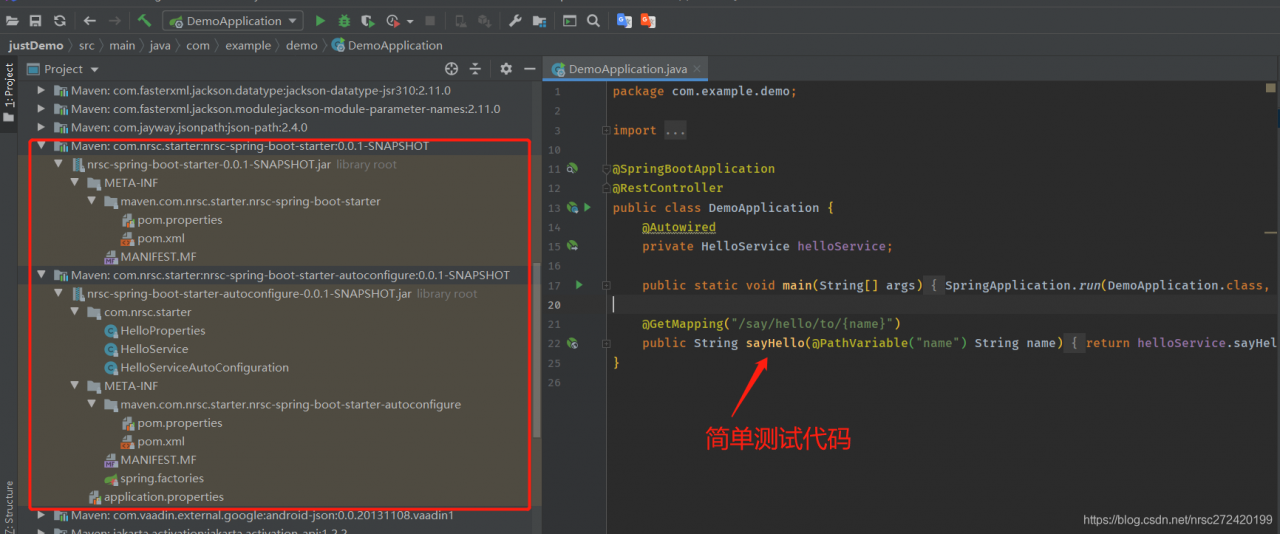Run with coverage shield icon
1280x534 pixels.
pos(368,20)
